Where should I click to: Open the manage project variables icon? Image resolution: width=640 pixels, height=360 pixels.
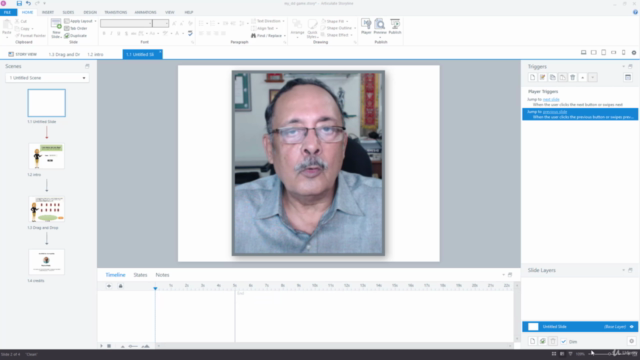[628, 77]
